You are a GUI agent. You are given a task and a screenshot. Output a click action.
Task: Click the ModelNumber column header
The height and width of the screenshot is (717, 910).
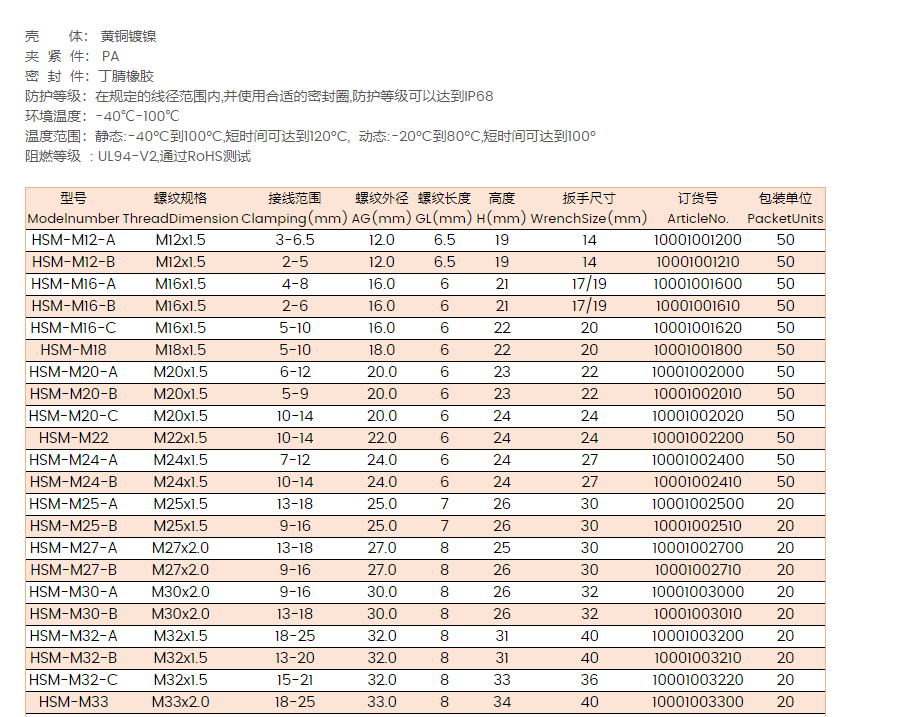tap(73, 218)
